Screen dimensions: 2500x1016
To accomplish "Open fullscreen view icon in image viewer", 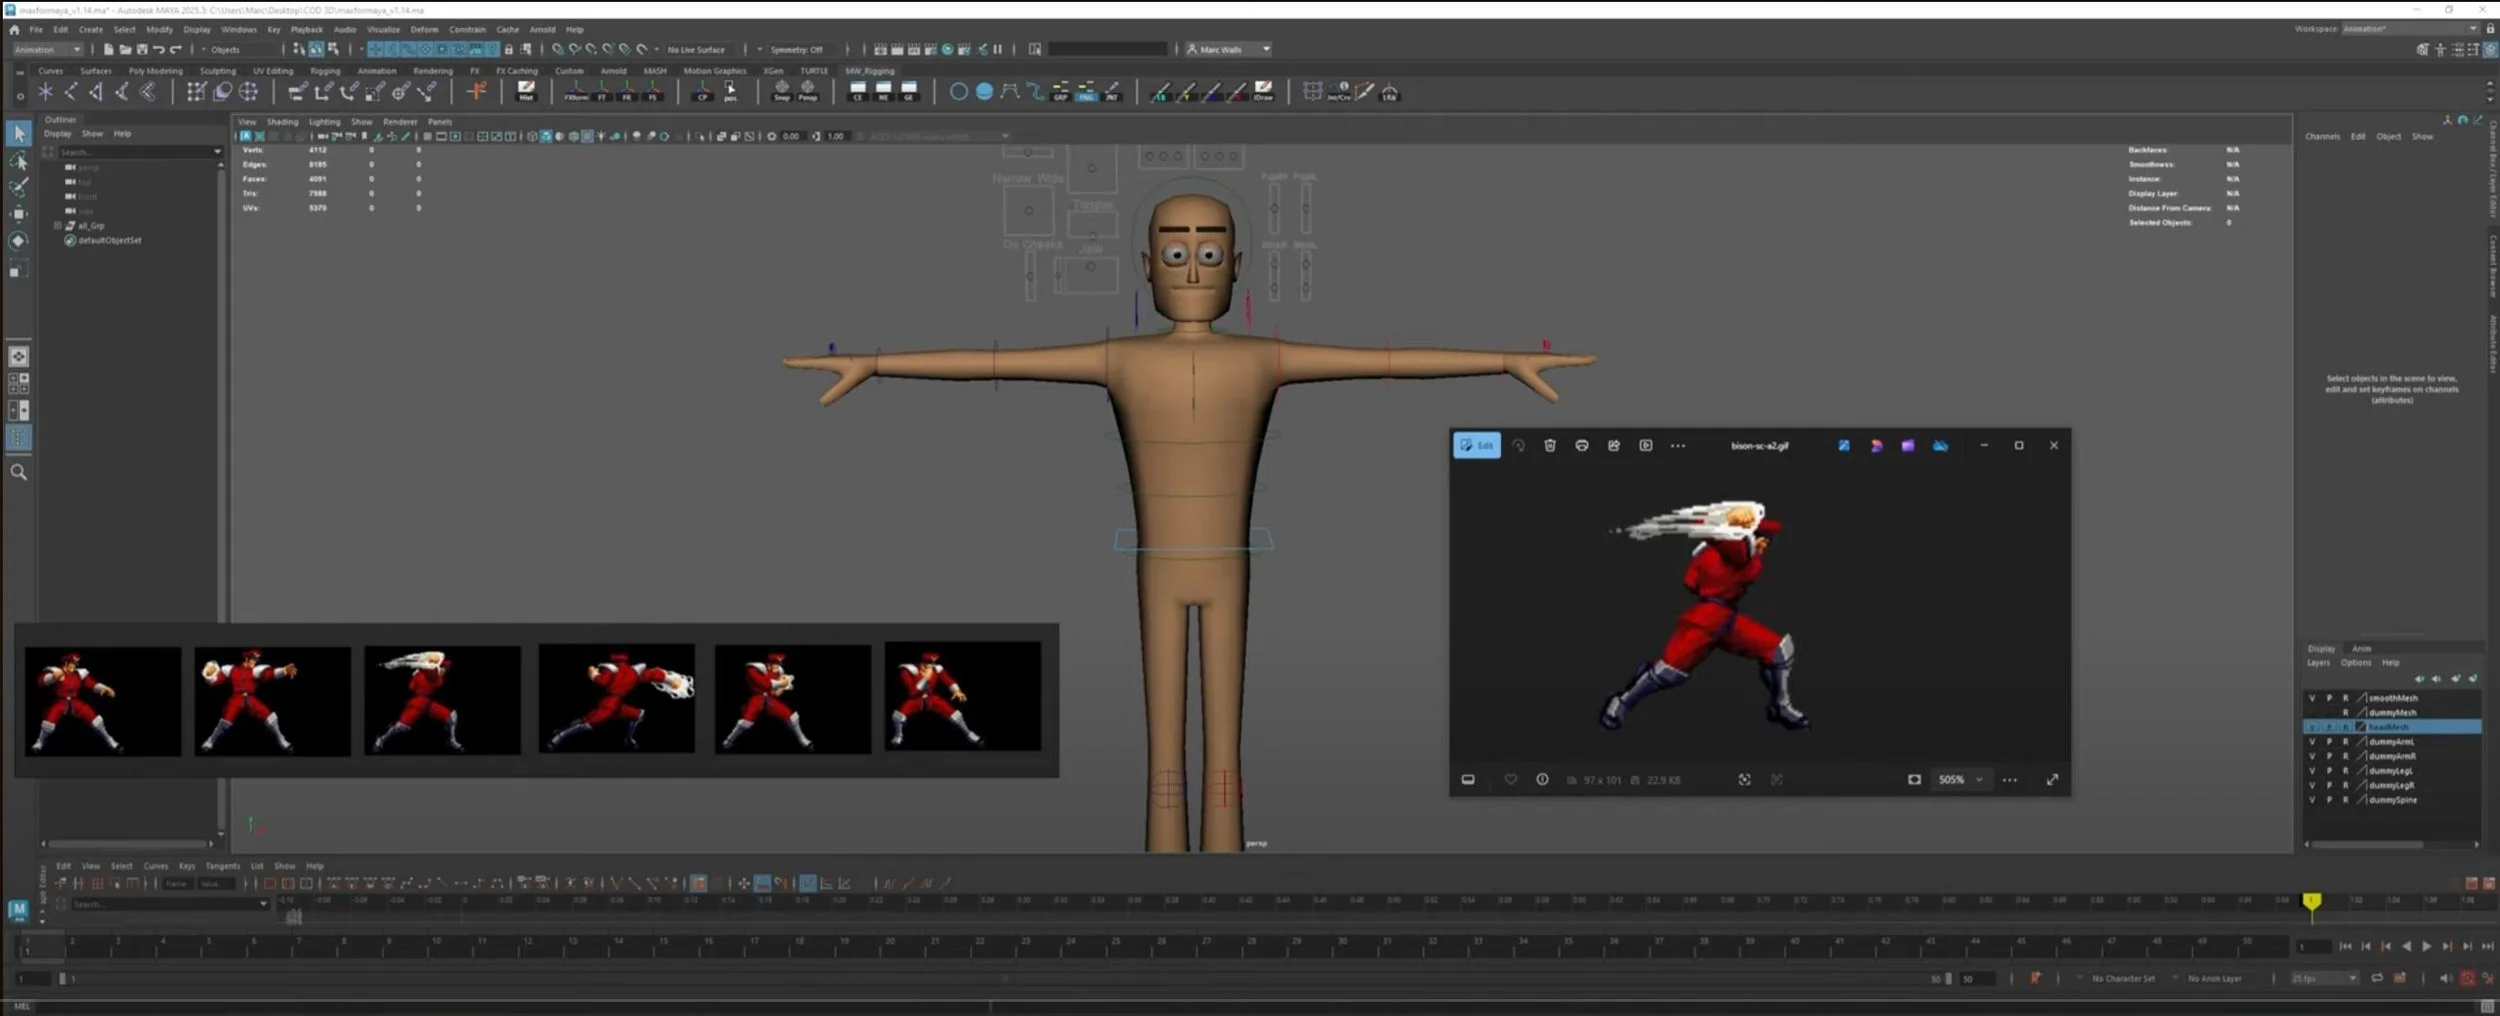I will pyautogui.click(x=2052, y=780).
